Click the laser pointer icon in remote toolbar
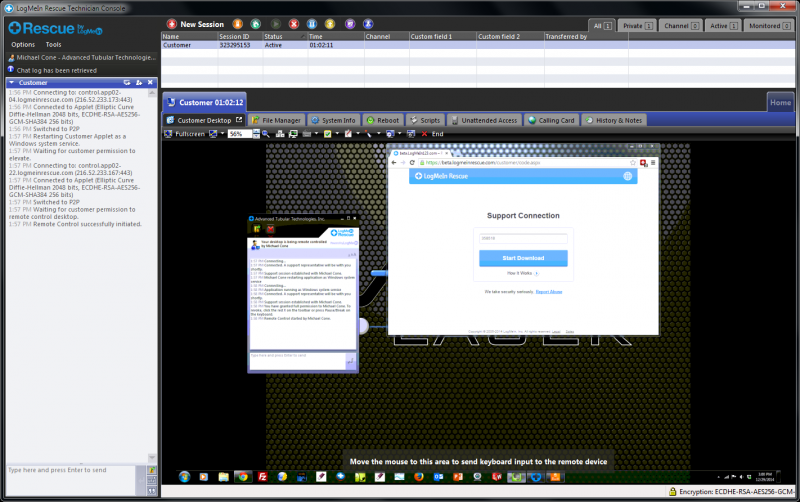 coord(368,134)
